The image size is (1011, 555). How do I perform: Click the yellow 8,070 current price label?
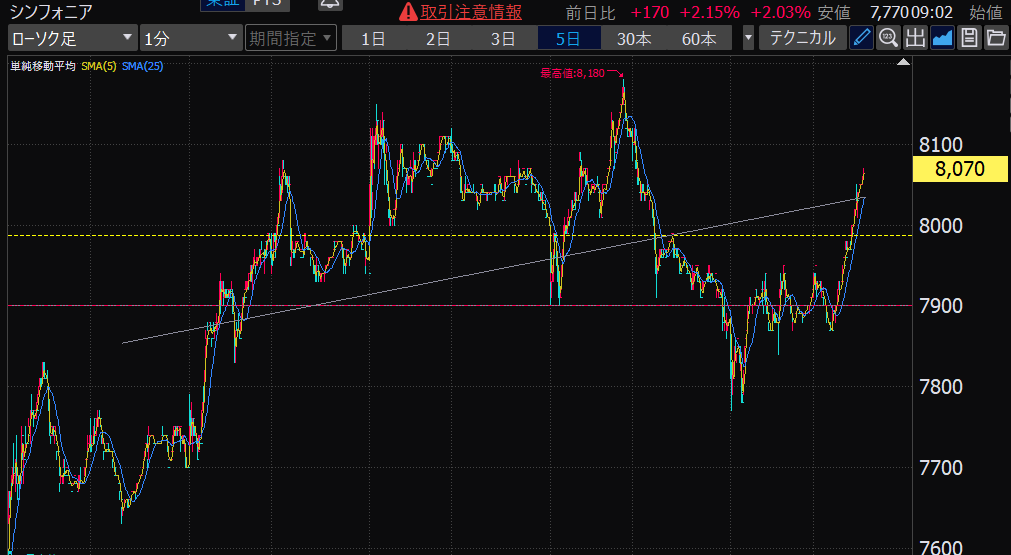click(x=959, y=170)
